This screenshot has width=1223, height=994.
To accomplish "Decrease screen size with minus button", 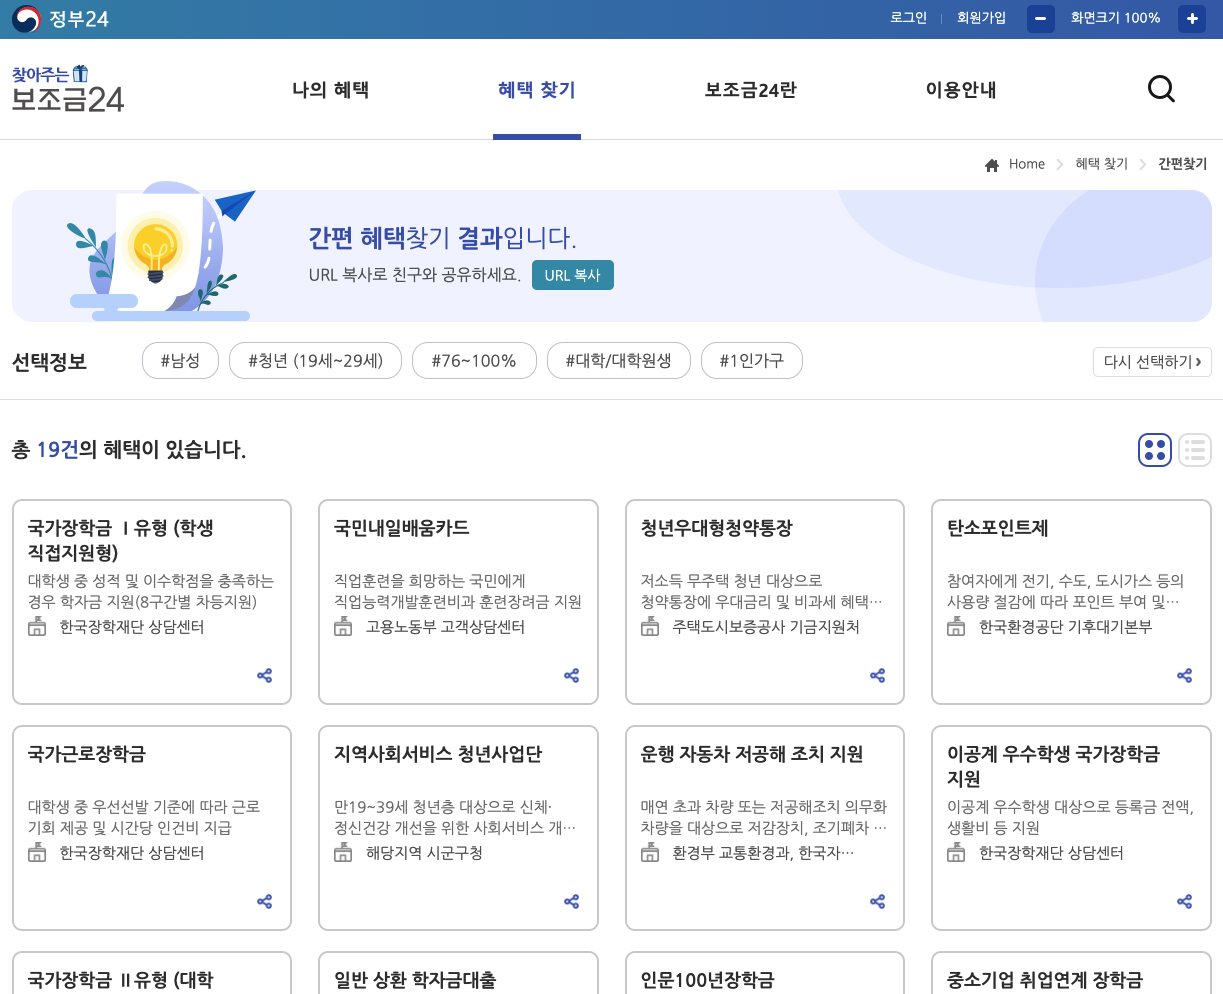I will tap(1041, 18).
